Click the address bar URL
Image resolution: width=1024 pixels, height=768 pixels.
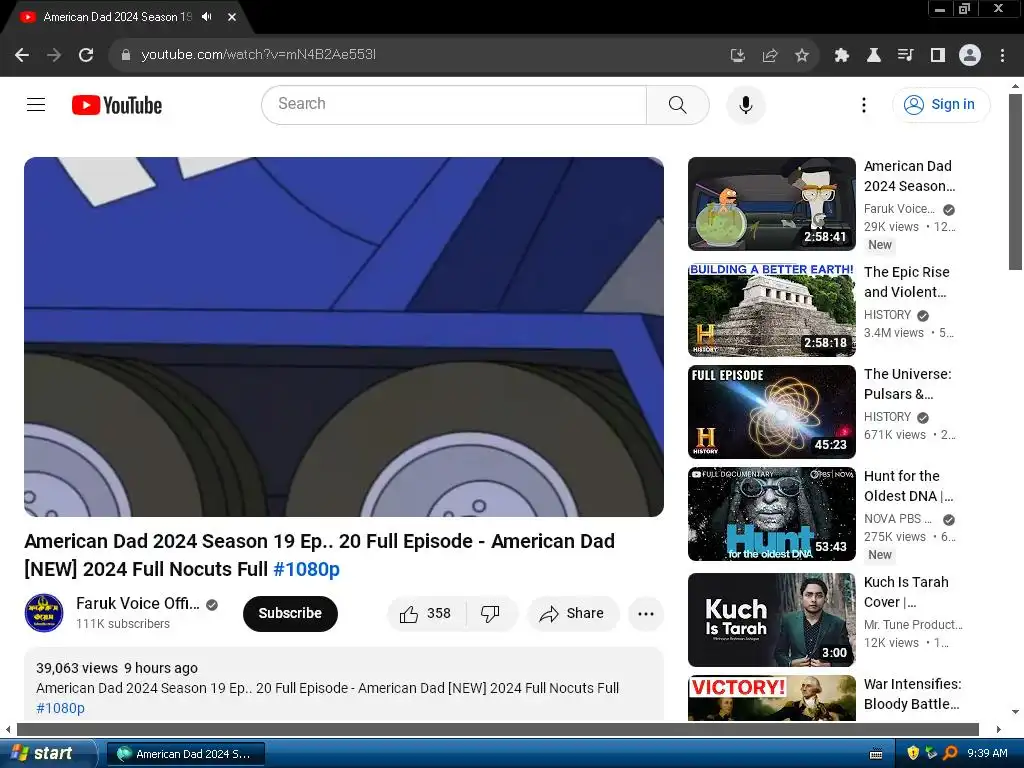259,55
